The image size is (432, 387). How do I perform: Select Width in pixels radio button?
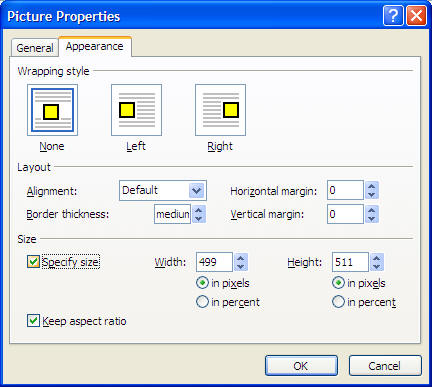point(202,283)
